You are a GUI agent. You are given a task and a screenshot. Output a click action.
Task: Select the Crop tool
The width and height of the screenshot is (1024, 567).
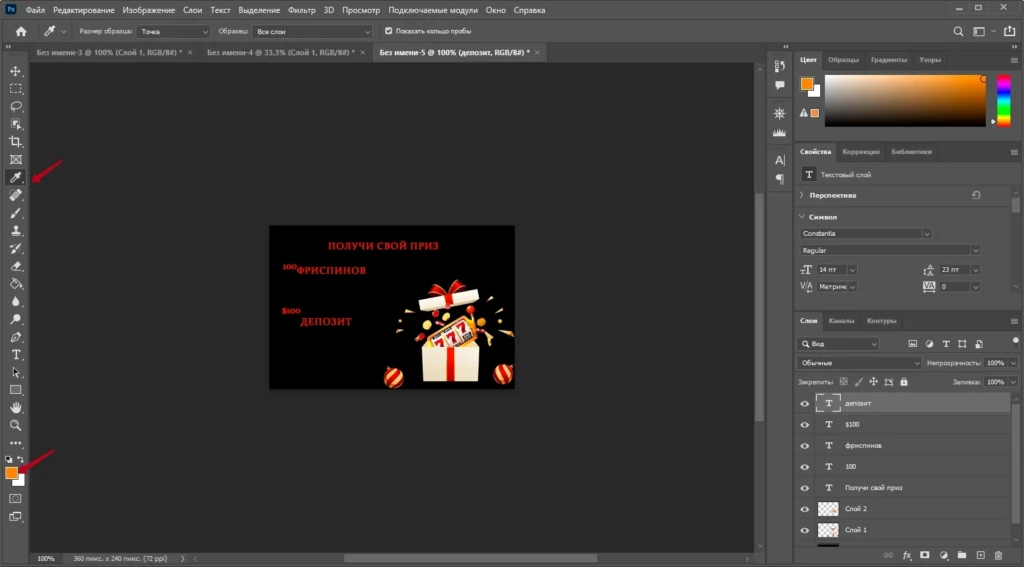click(x=16, y=142)
